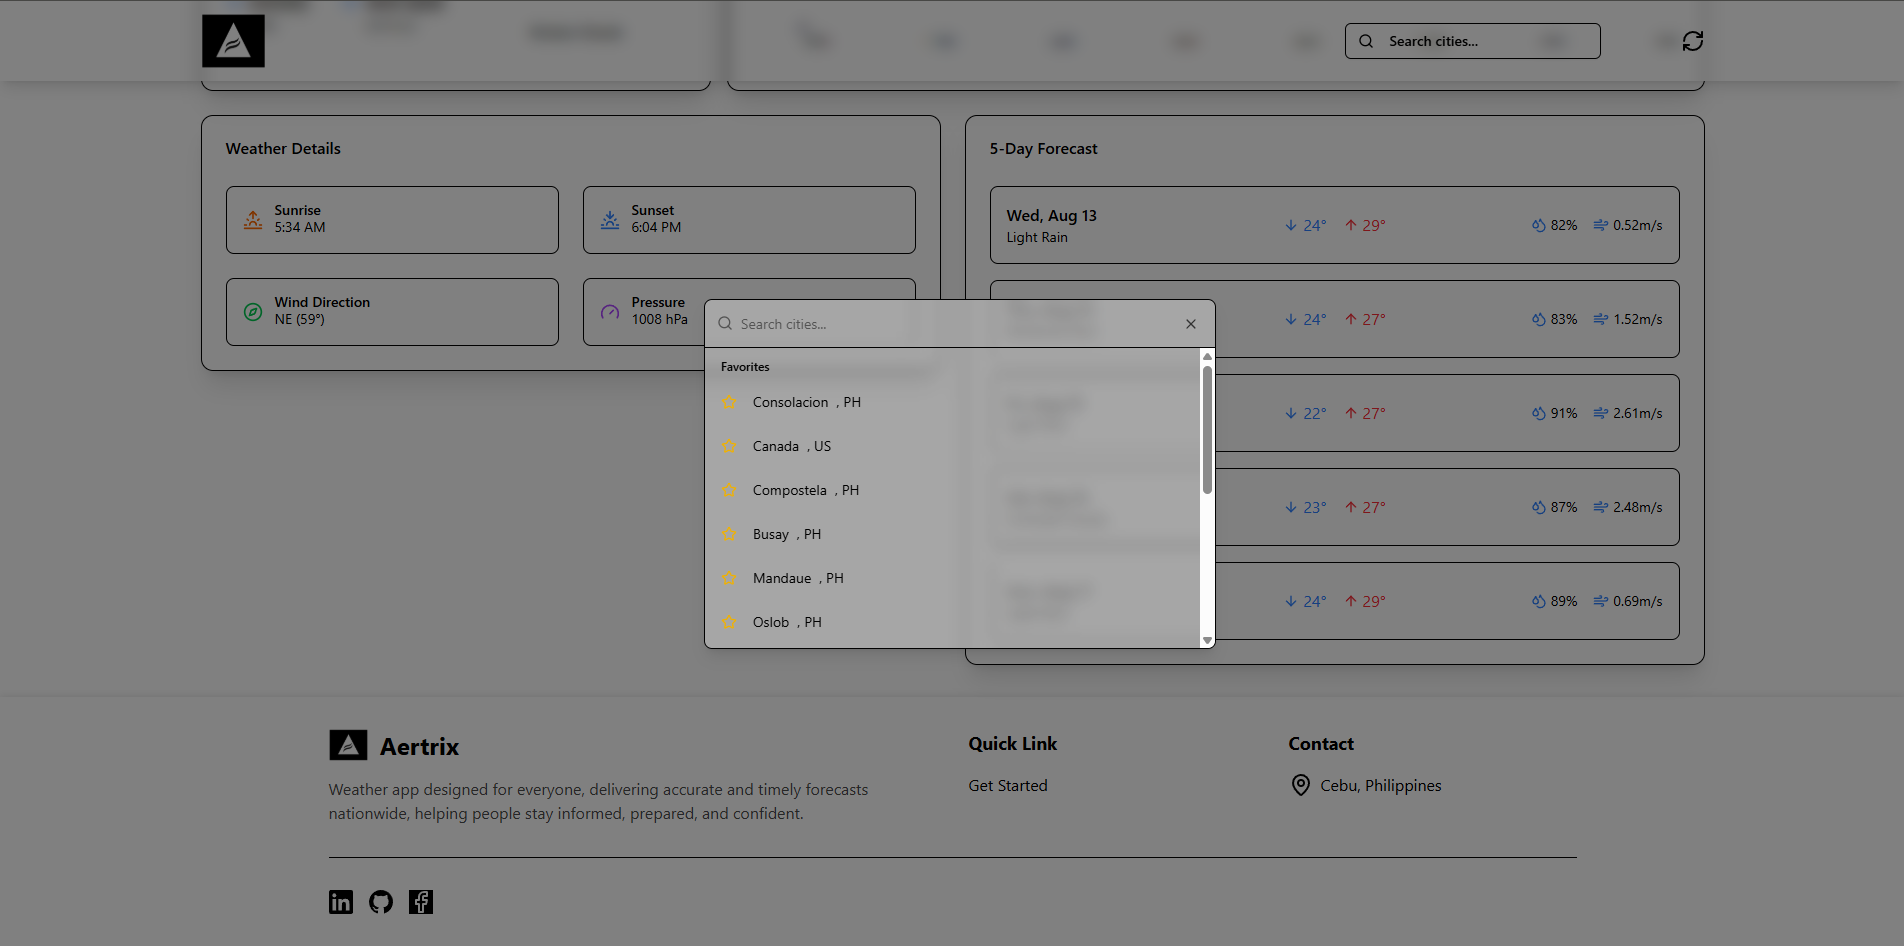Click star icon beside Compostela
The image size is (1904, 946).
point(729,490)
